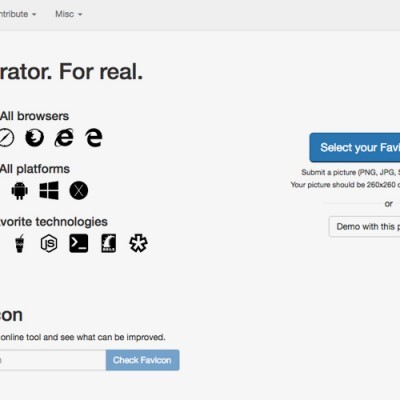
Task: Click the All browsers heading text
Action: tap(34, 116)
